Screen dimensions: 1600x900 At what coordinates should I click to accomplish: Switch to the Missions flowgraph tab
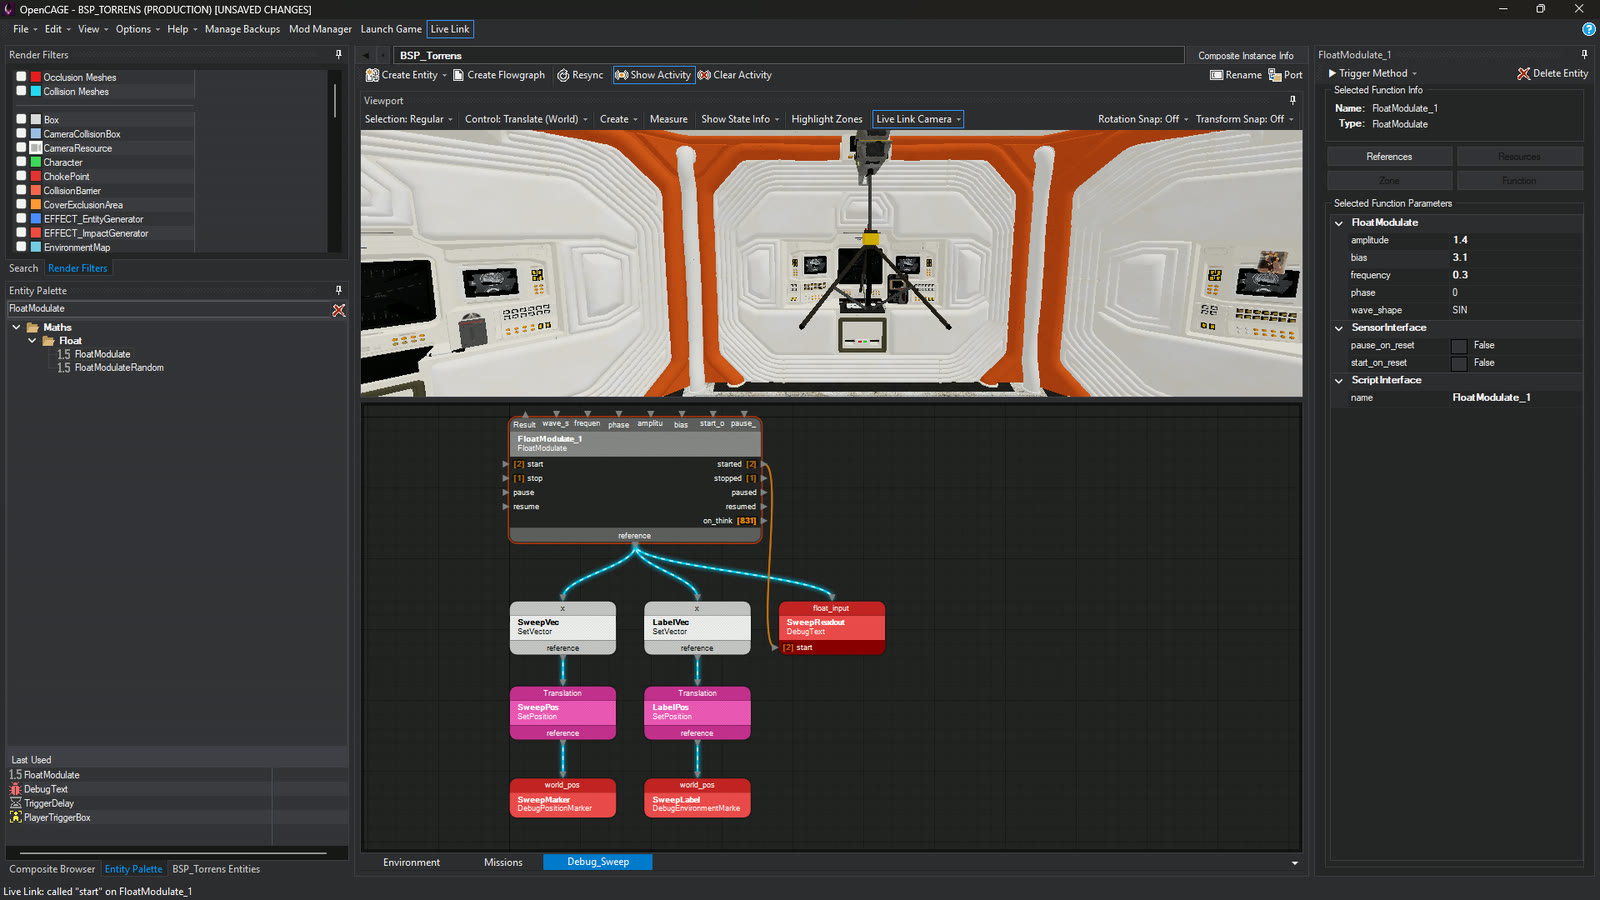pyautogui.click(x=503, y=862)
